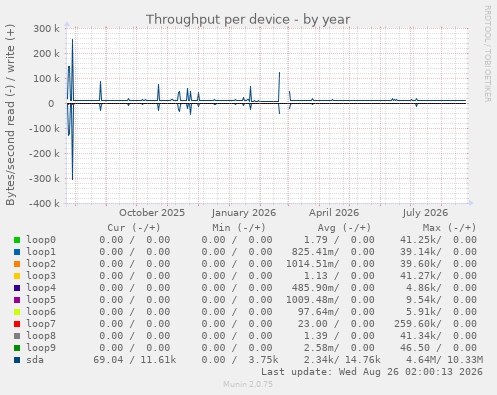This screenshot has width=497, height=395.
Task: Select the loop4 device label
Action: pos(41,288)
